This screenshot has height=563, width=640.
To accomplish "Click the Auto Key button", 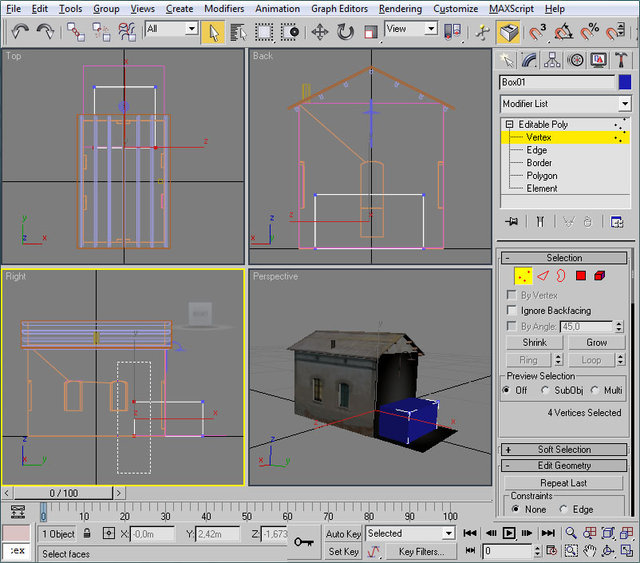I will [x=343, y=534].
